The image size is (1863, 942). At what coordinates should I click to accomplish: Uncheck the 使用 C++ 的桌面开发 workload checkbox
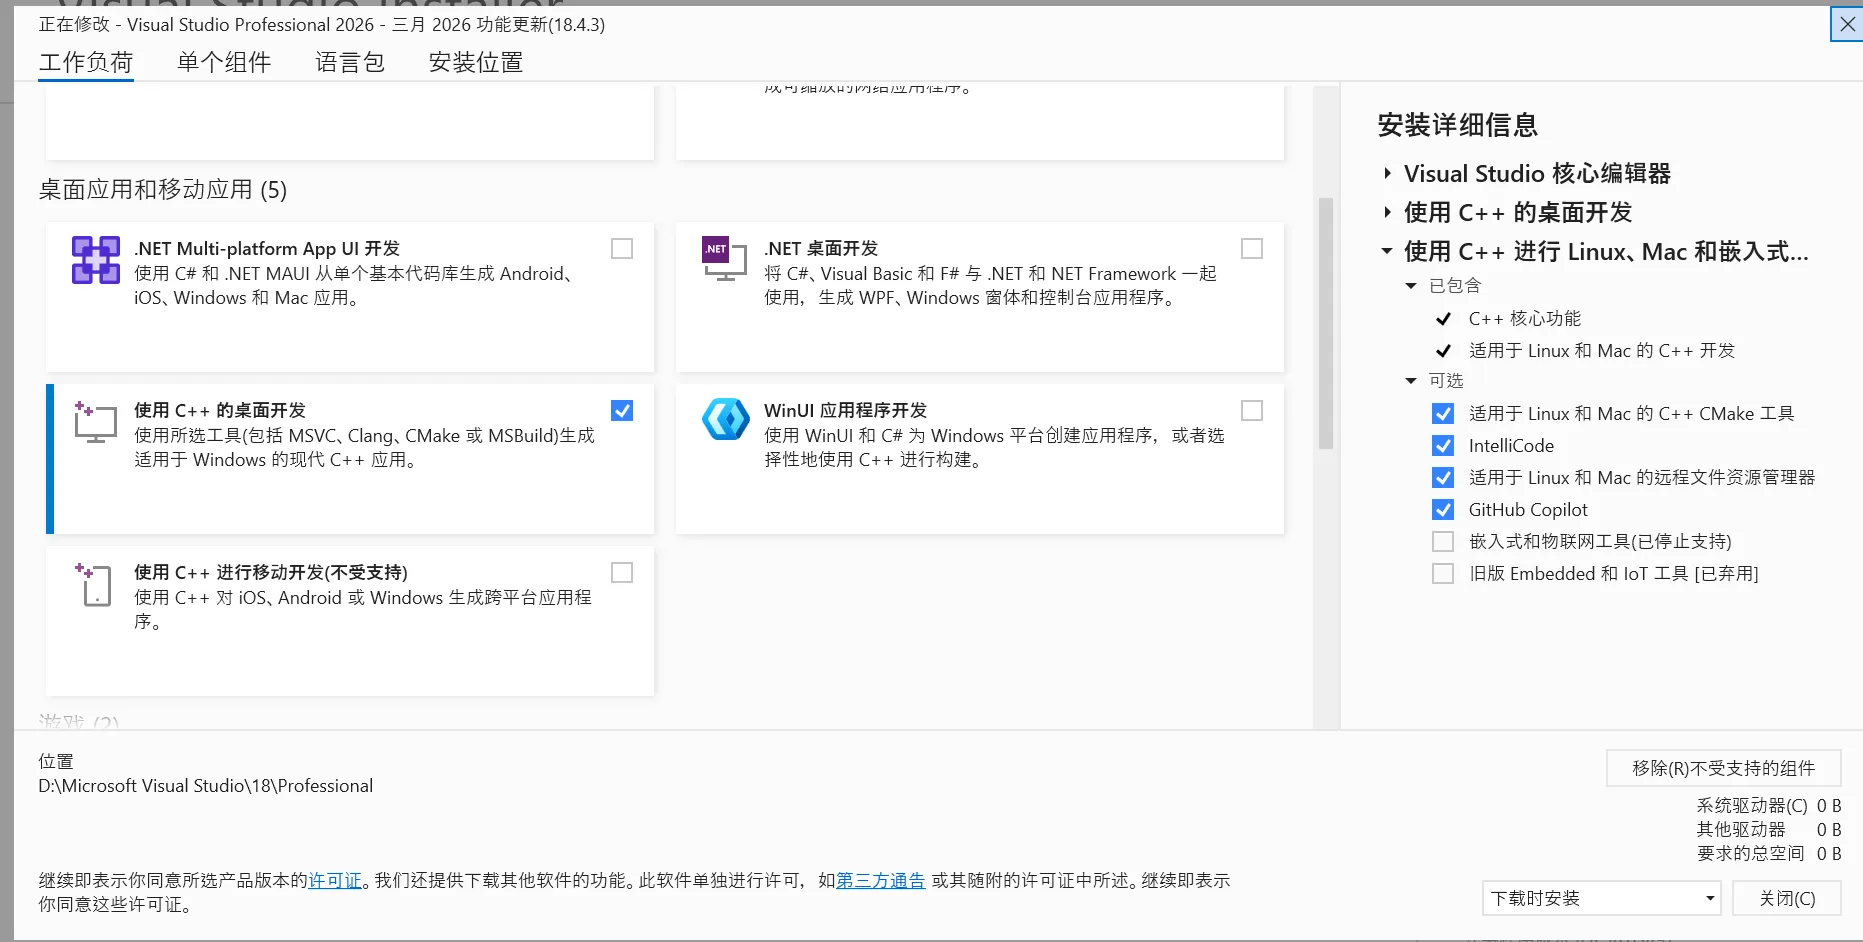(622, 411)
